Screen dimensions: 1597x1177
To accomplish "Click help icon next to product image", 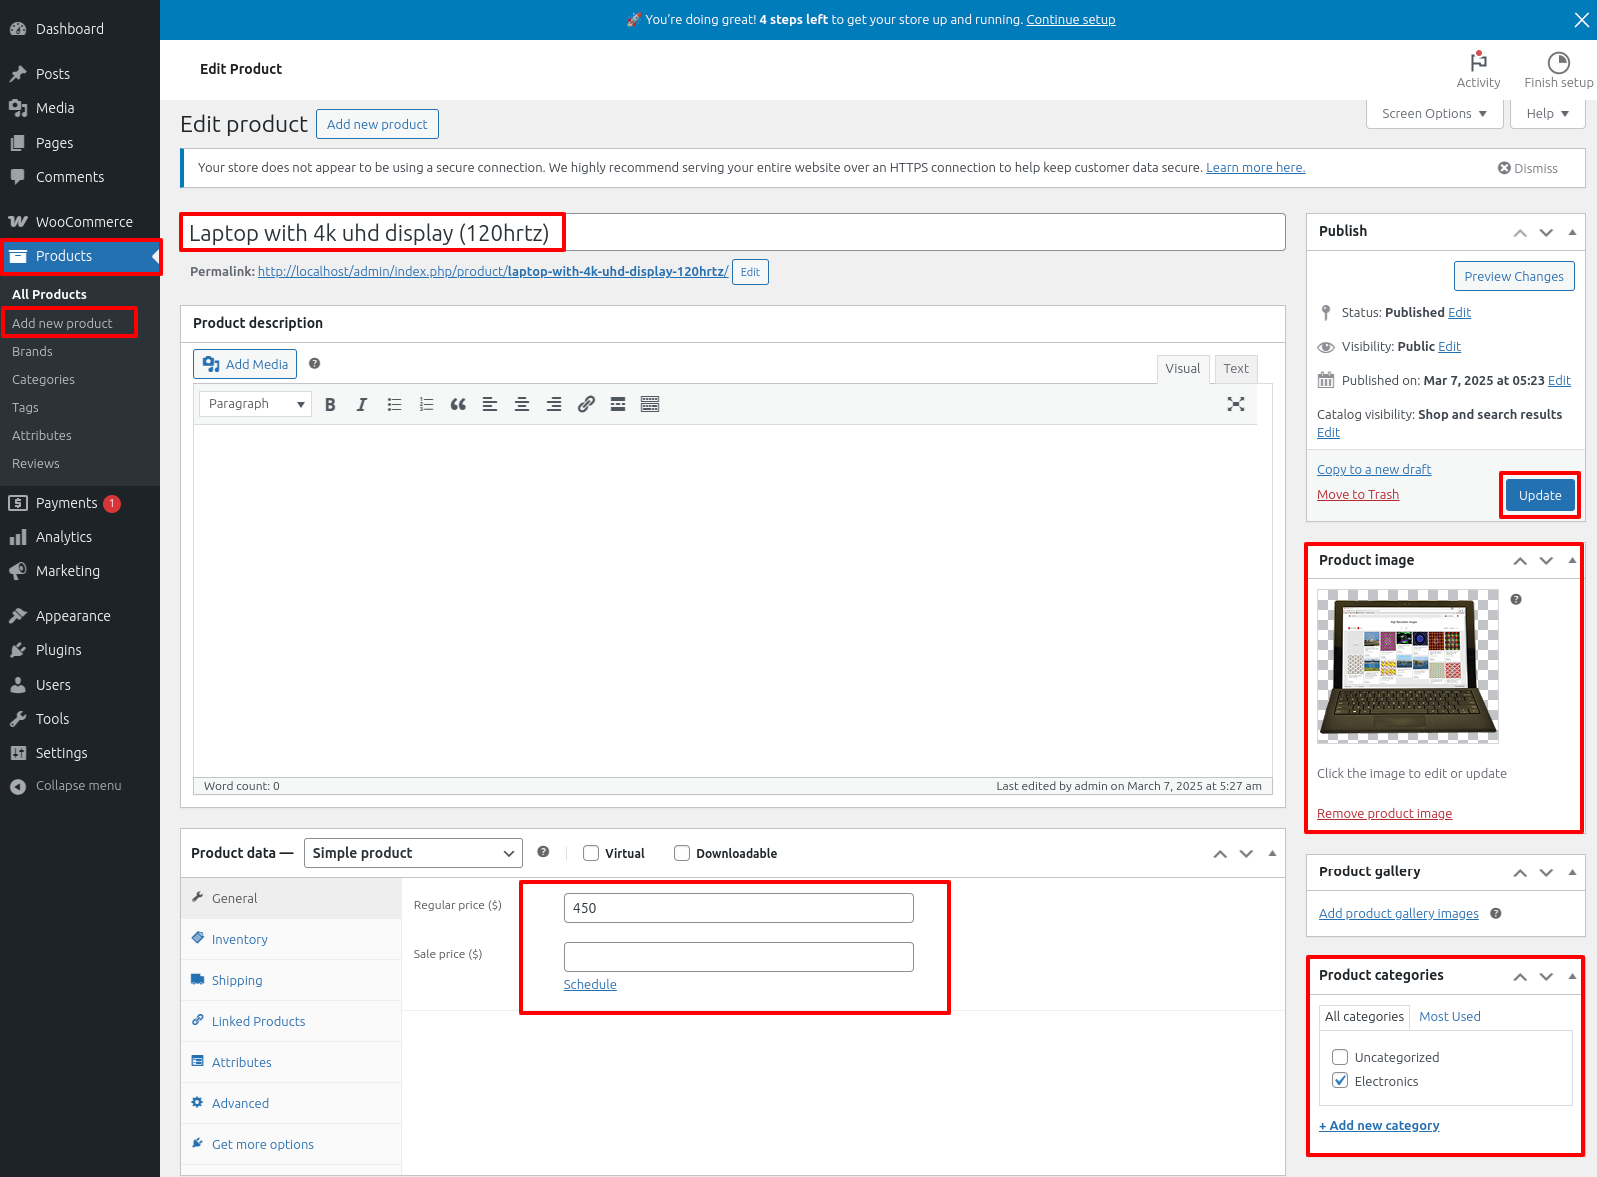I will tap(1516, 599).
